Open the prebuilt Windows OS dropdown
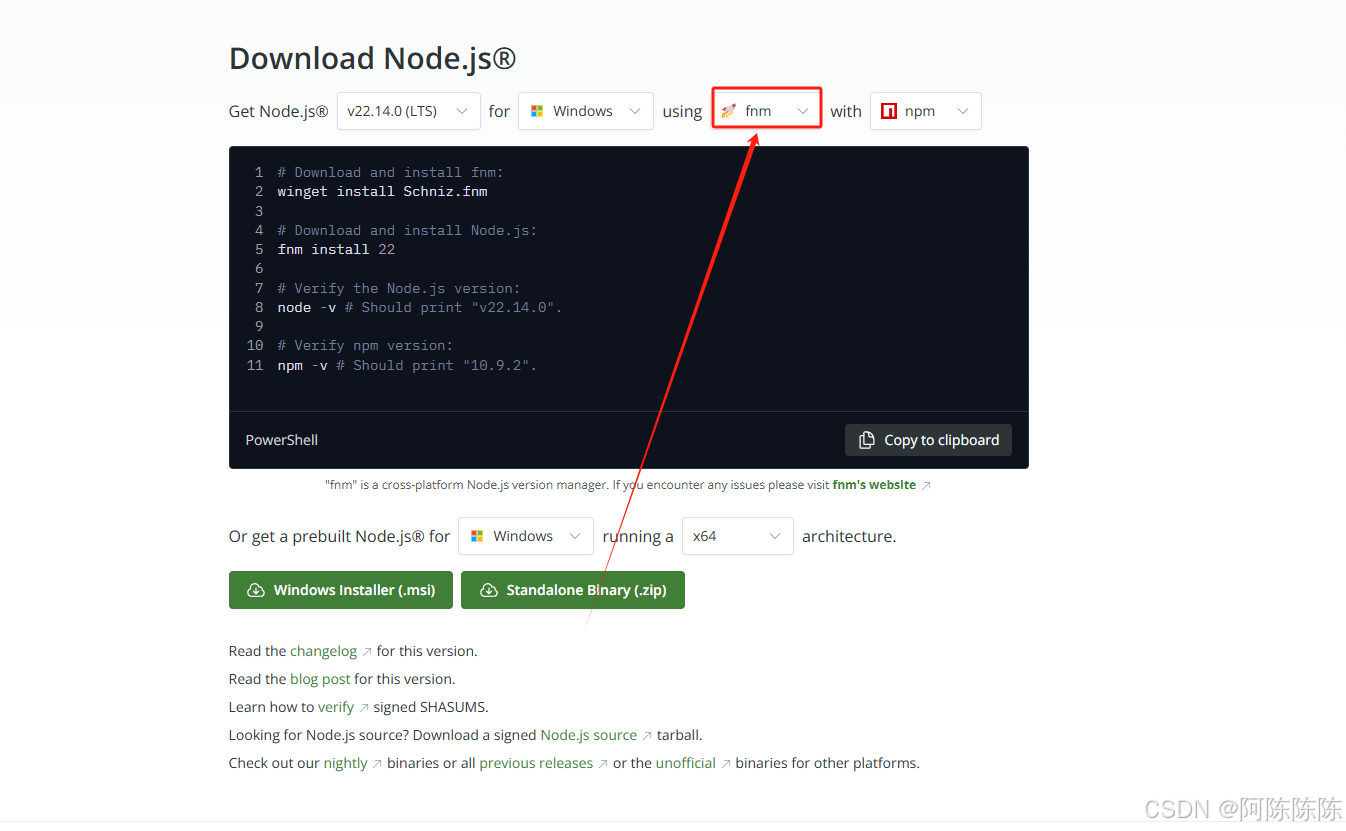This screenshot has height=831, width=1346. pyautogui.click(x=526, y=536)
